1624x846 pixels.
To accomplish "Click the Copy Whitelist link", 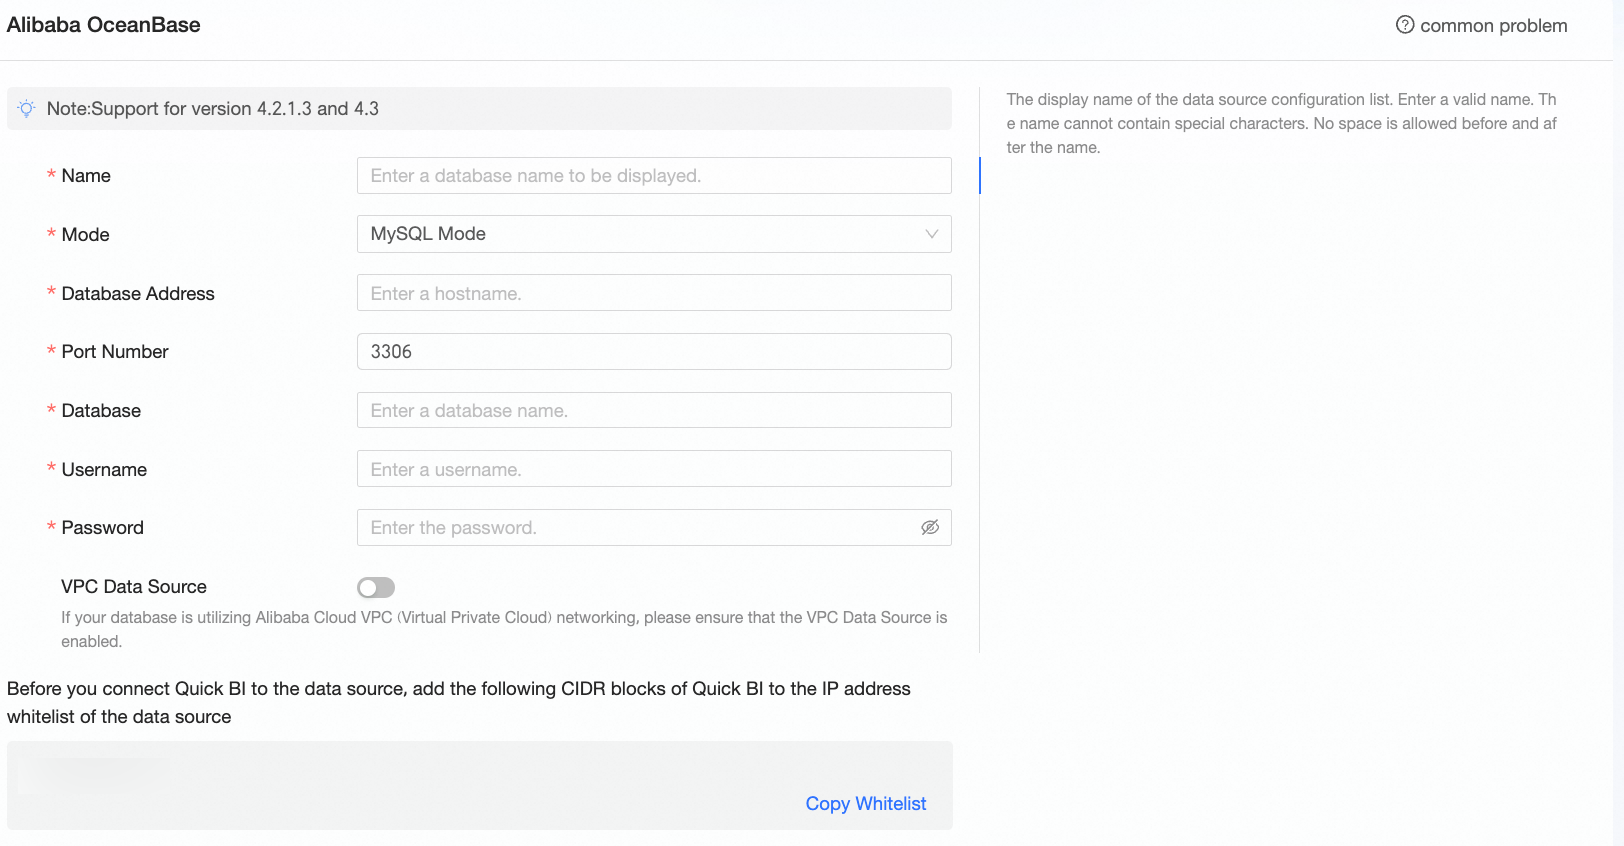I will tap(866, 804).
